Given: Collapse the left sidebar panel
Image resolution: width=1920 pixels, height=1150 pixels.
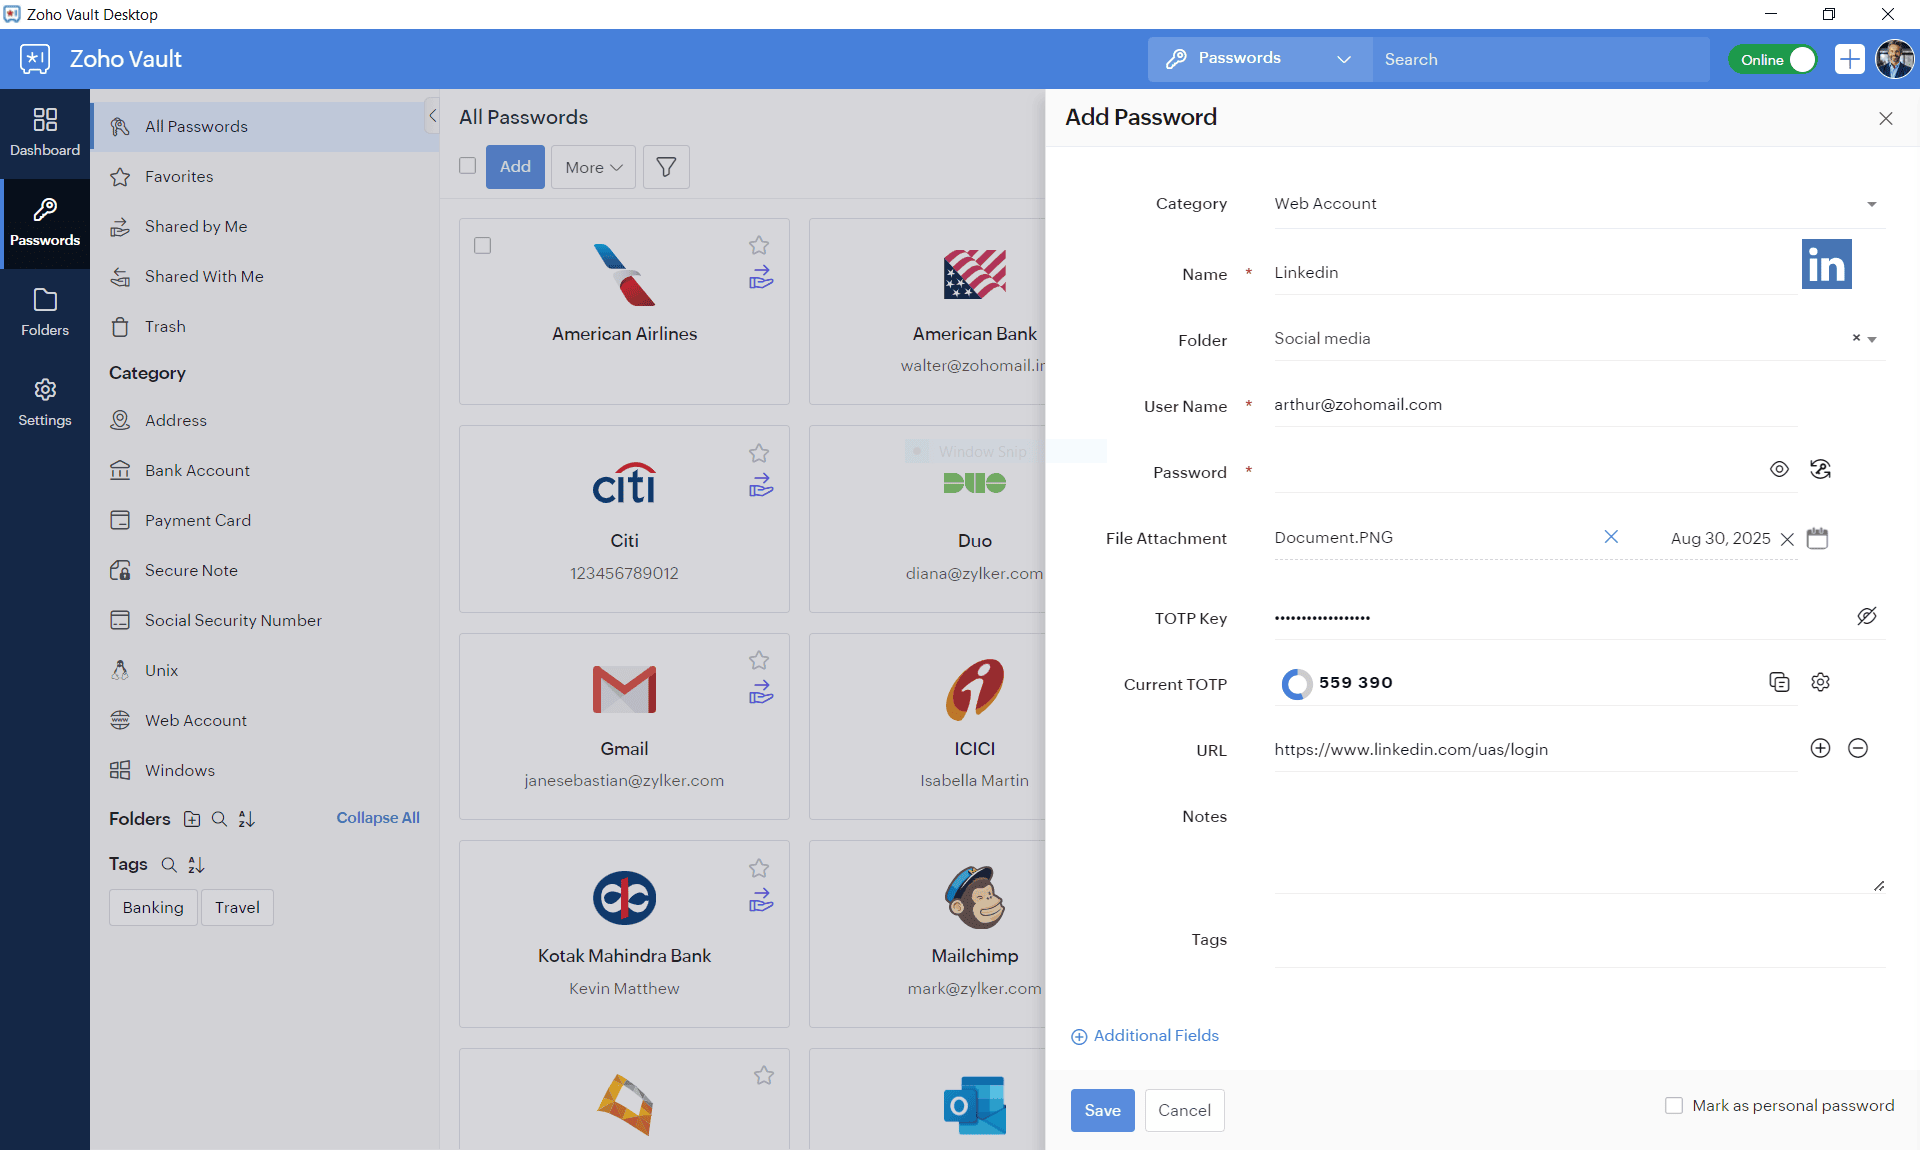Looking at the screenshot, I should point(432,116).
